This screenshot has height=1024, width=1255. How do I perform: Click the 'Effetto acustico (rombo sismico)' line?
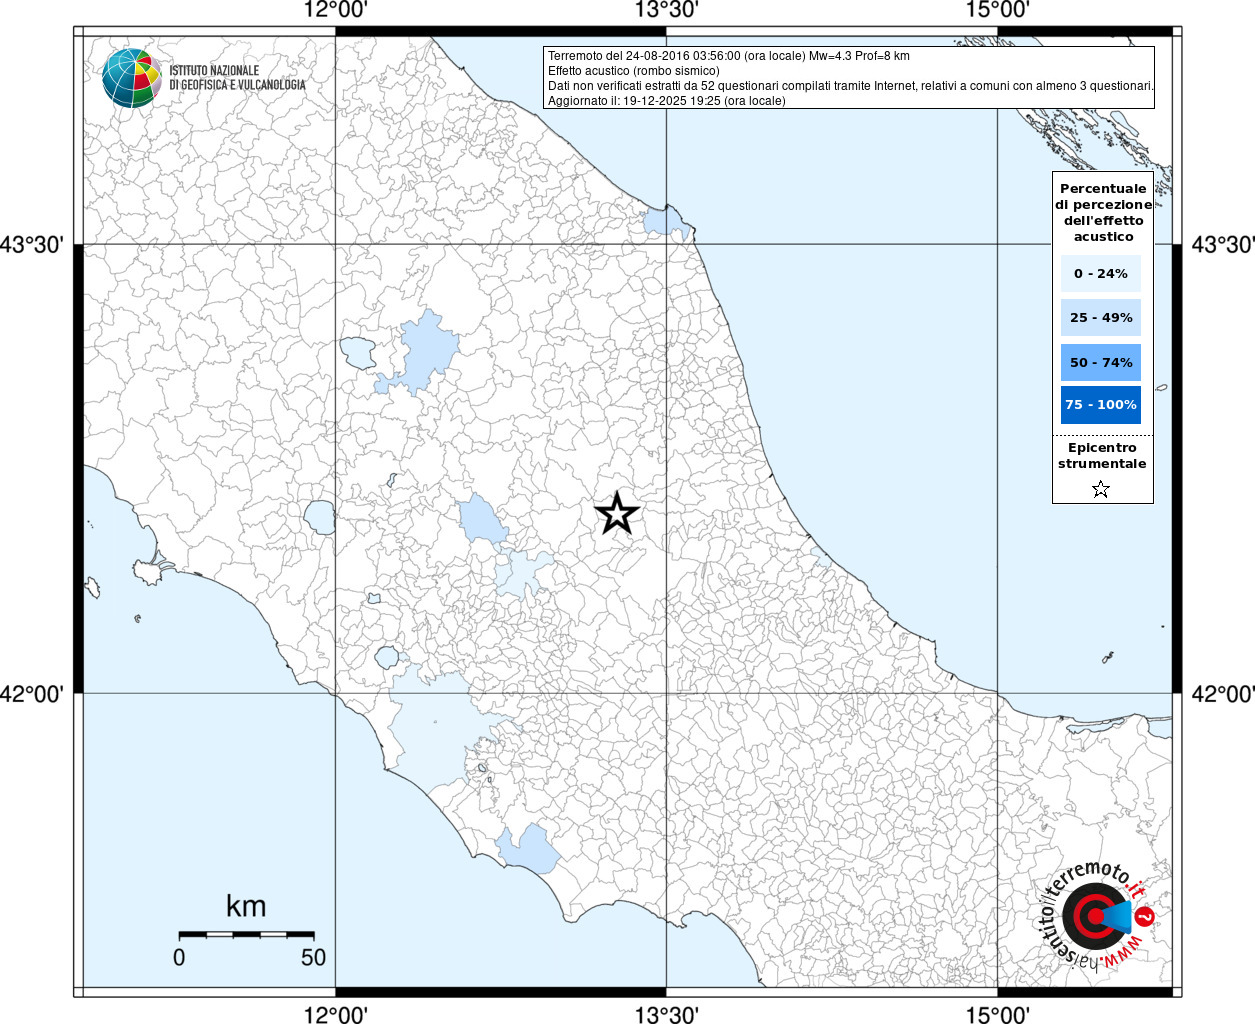(x=634, y=71)
